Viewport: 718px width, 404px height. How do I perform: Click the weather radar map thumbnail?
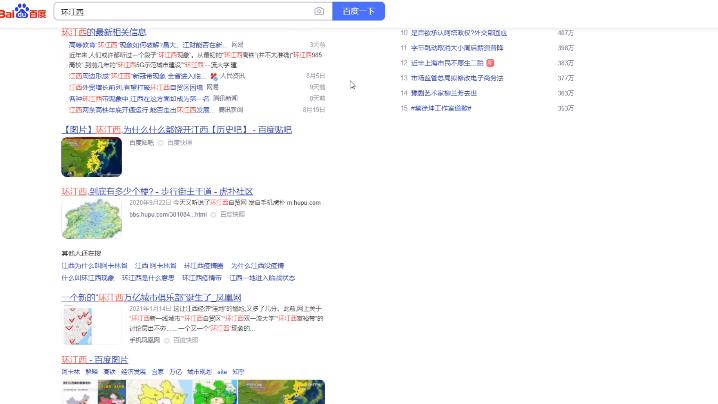pos(91,157)
